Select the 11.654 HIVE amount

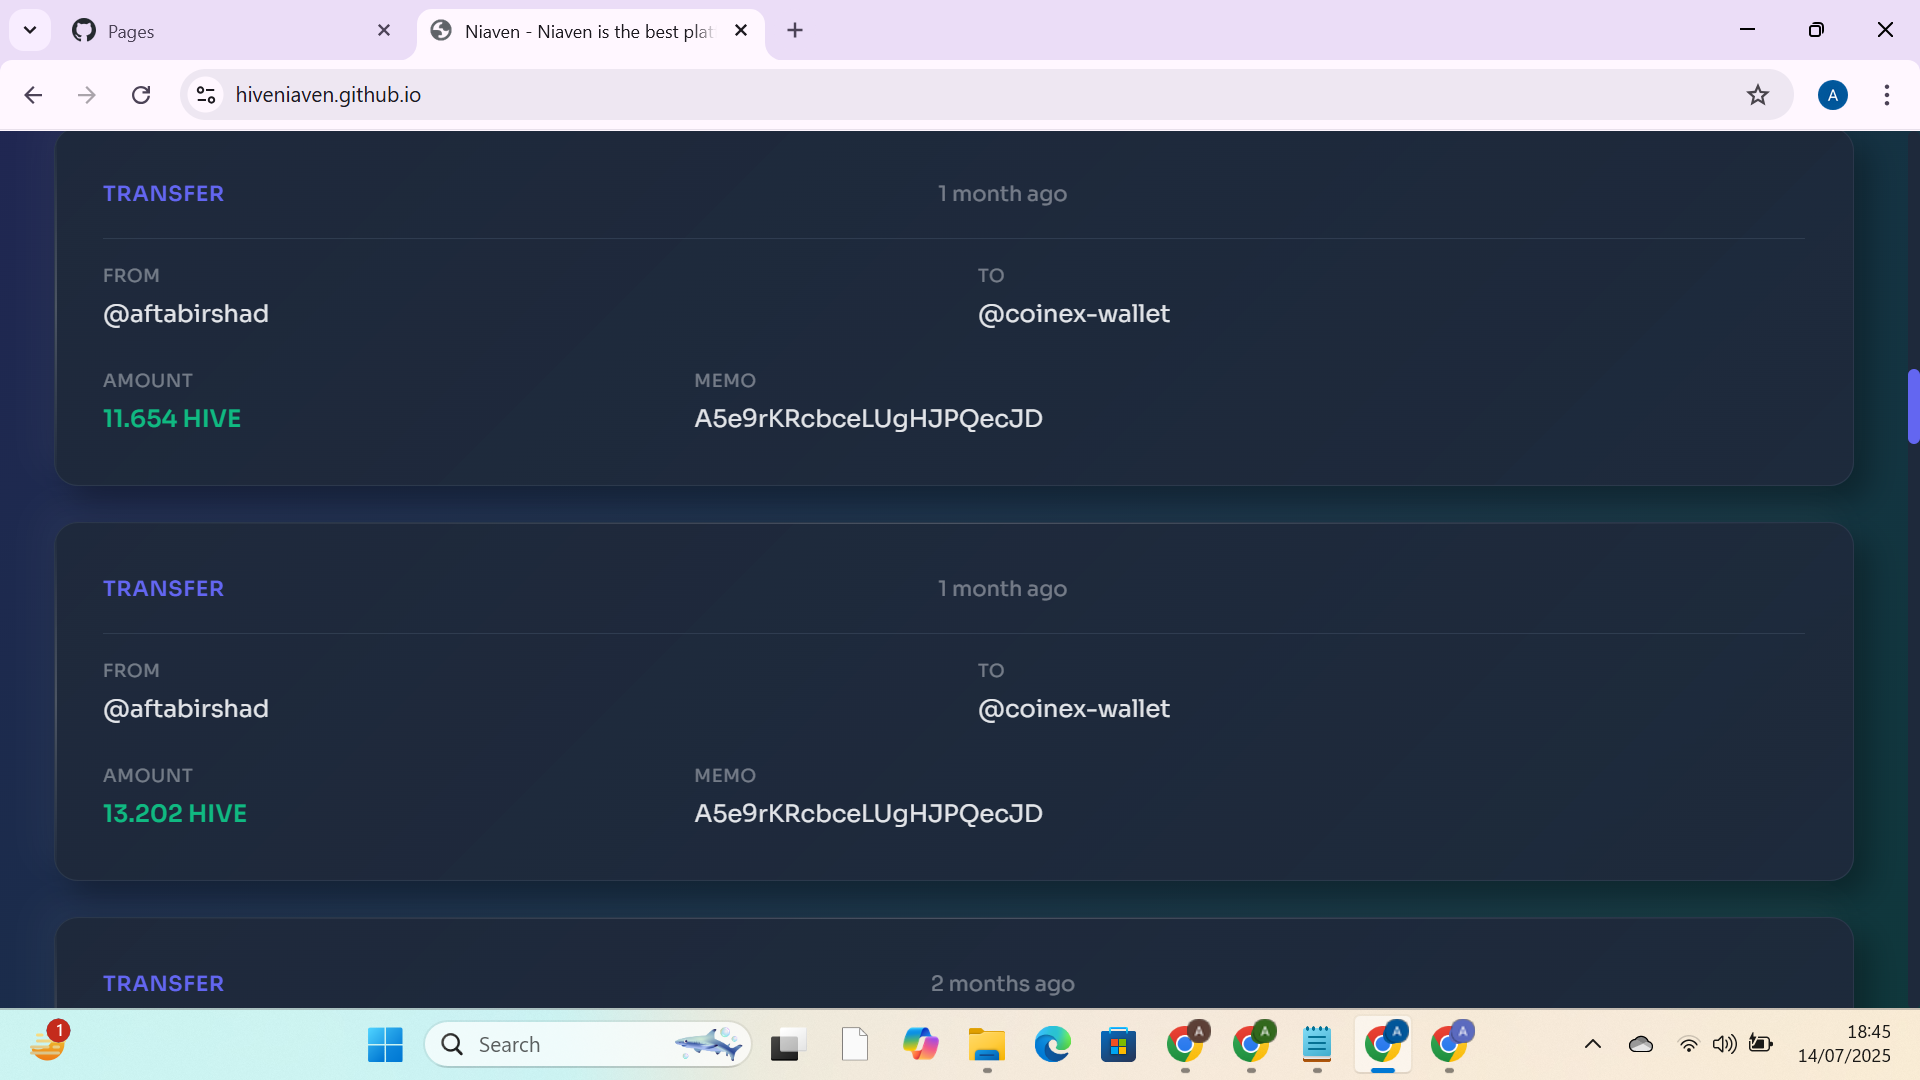tap(172, 419)
